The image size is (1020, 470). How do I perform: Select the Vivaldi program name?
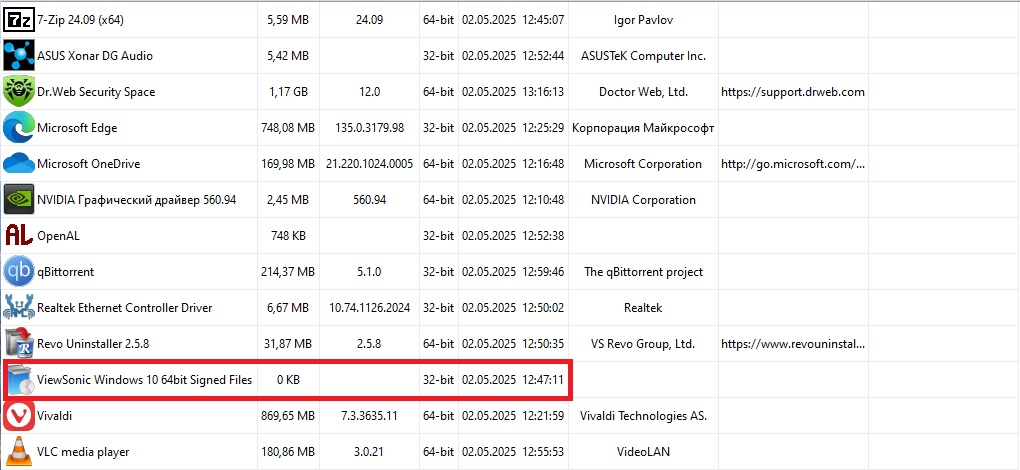point(55,415)
